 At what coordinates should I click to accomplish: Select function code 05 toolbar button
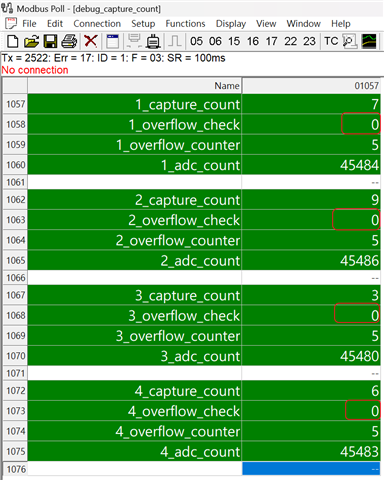[x=196, y=41]
